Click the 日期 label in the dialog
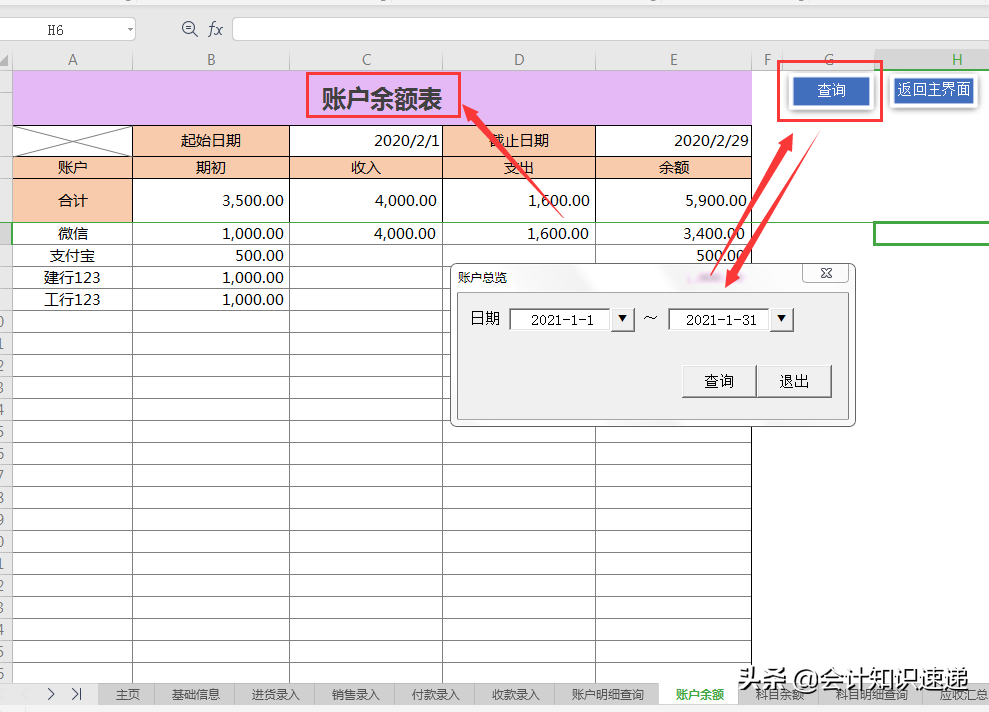Viewport: 989px width, 712px height. click(x=485, y=318)
